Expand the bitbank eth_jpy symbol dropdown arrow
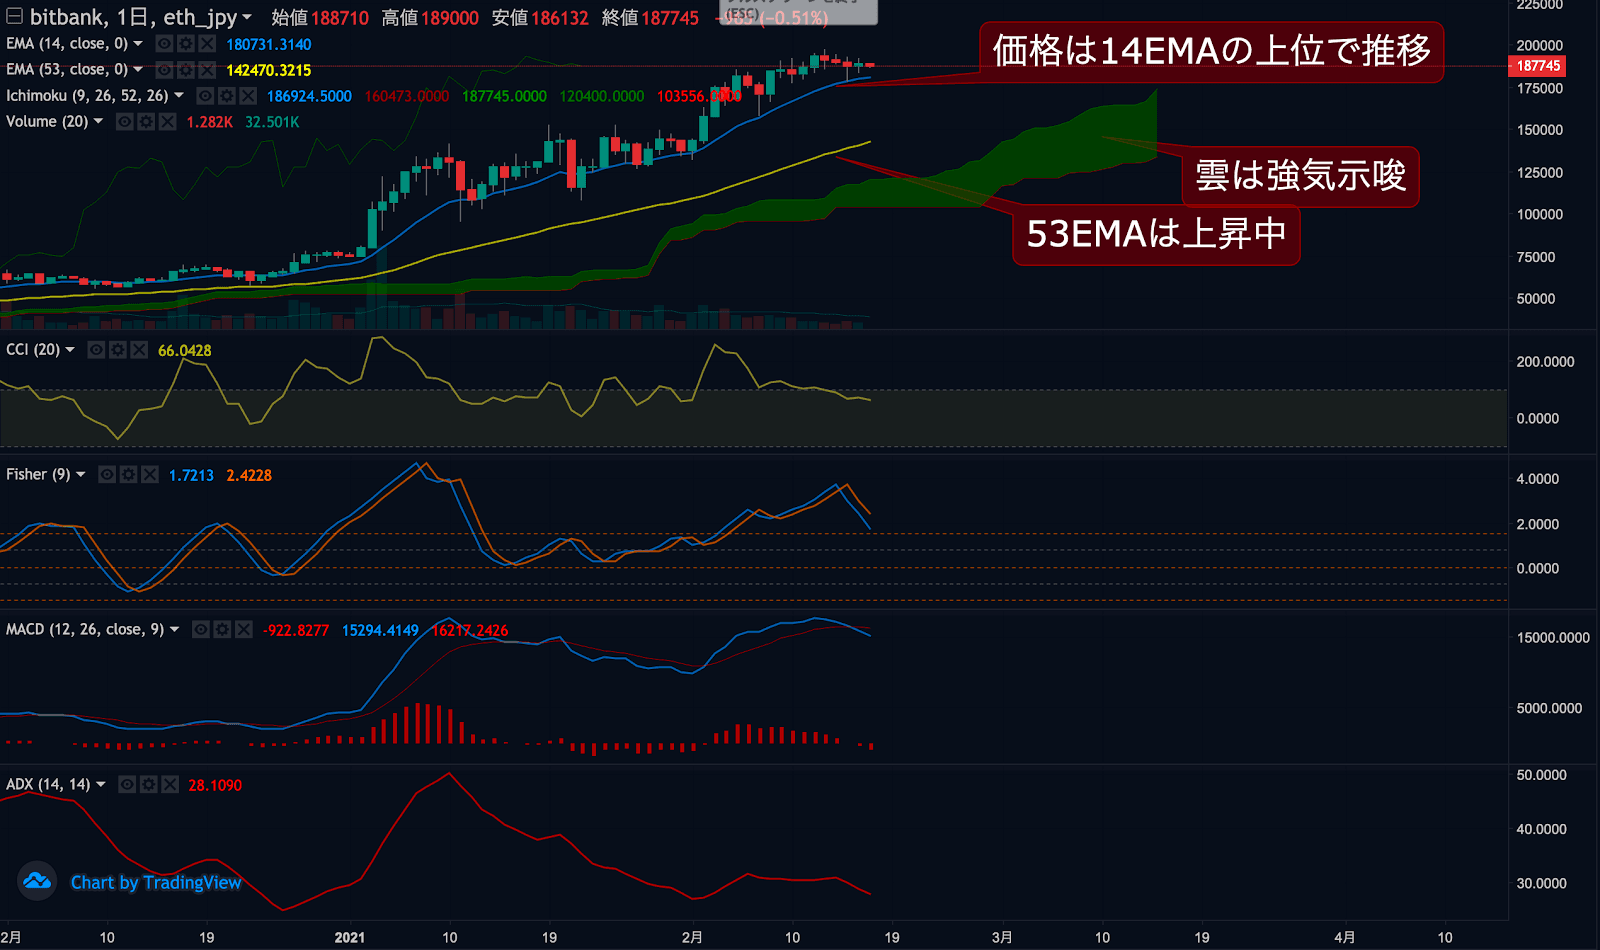 247,17
